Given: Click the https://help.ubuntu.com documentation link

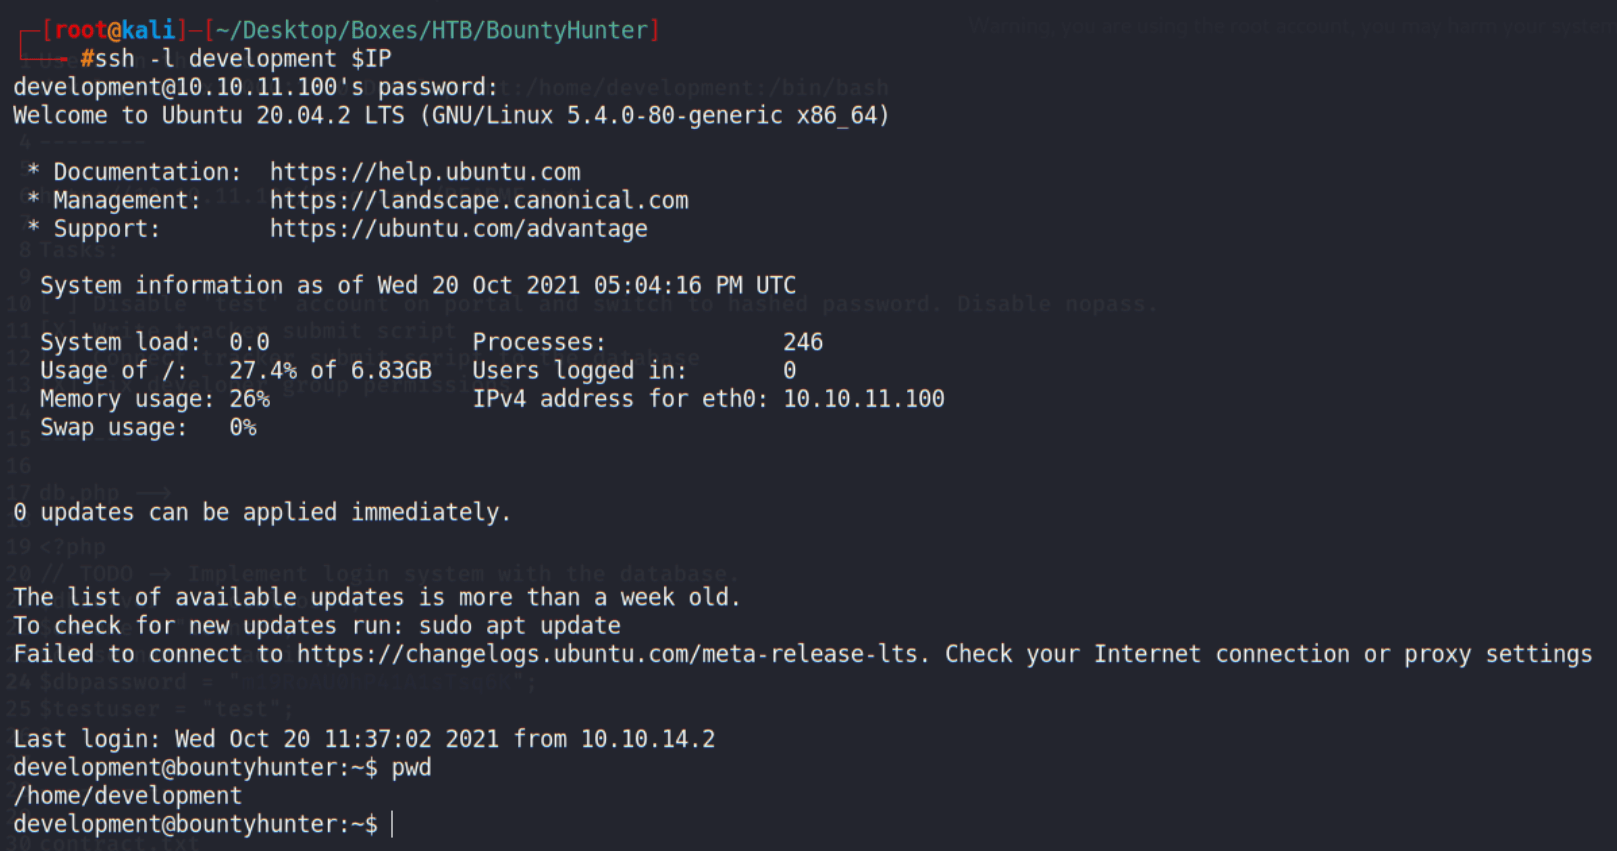Looking at the screenshot, I should tap(425, 172).
